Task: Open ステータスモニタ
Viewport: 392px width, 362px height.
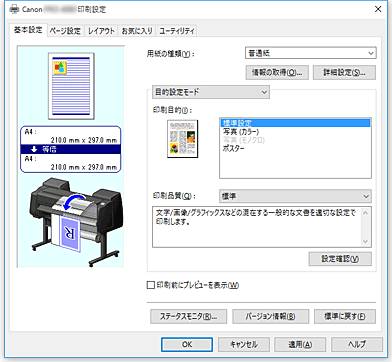Action: pos(188,316)
